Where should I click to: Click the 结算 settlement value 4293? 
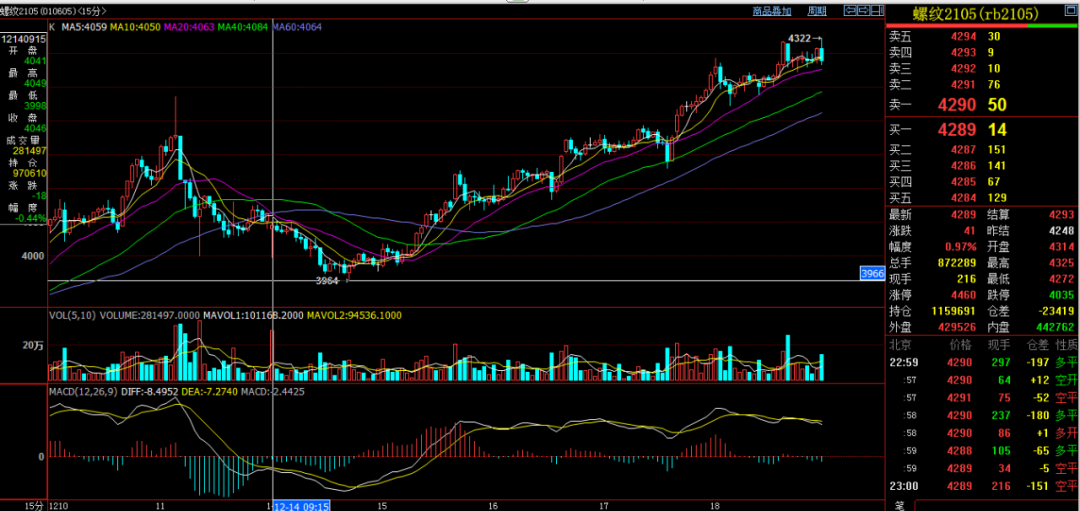pyautogui.click(x=1063, y=214)
